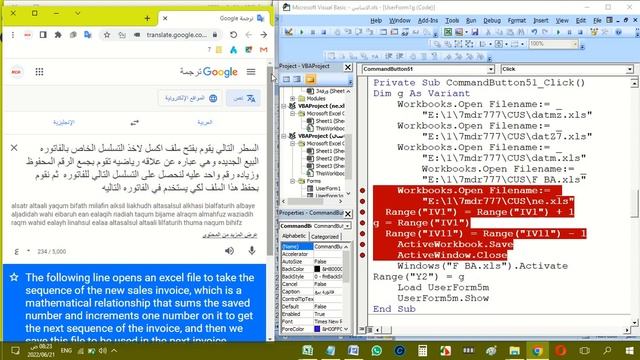The height and width of the screenshot is (360, 640).
Task: Open the Run menu
Action: point(471,20)
